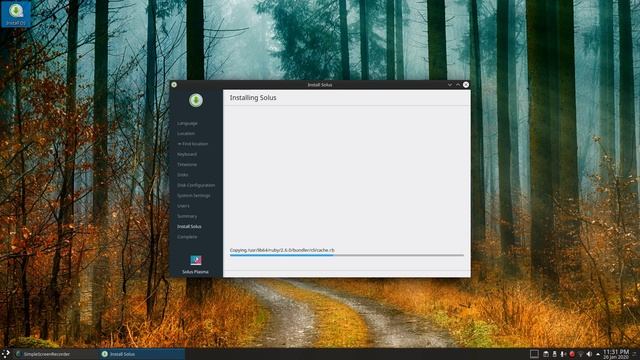Click the installation progress bar
Screen dimensions: 640x360
coord(347,256)
